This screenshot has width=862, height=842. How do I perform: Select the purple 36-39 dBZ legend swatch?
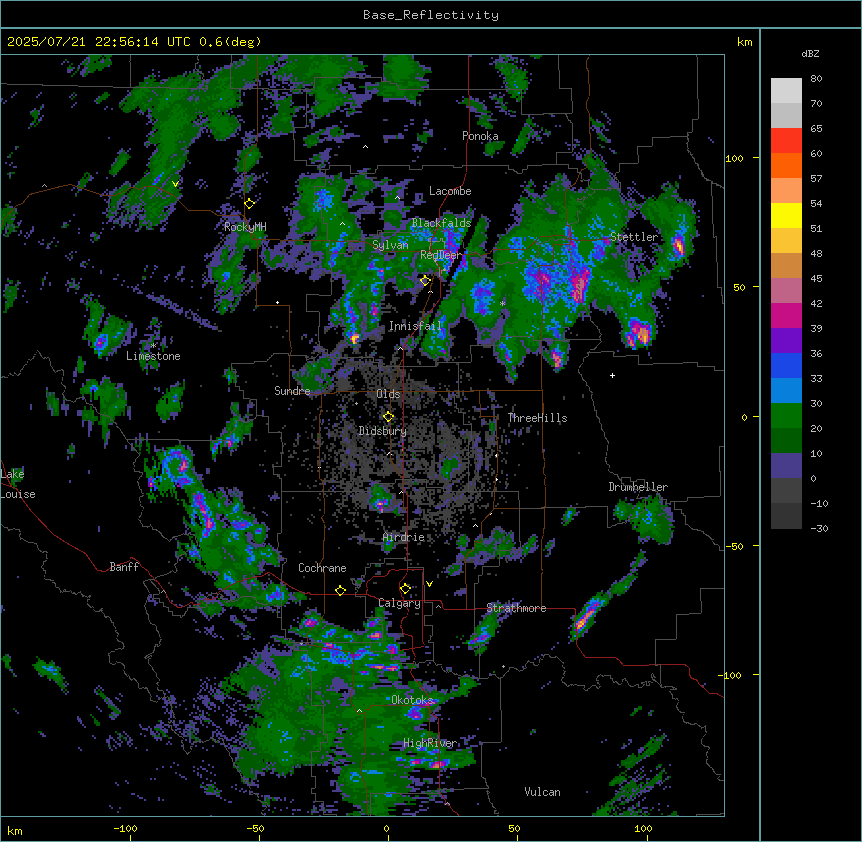[786, 340]
